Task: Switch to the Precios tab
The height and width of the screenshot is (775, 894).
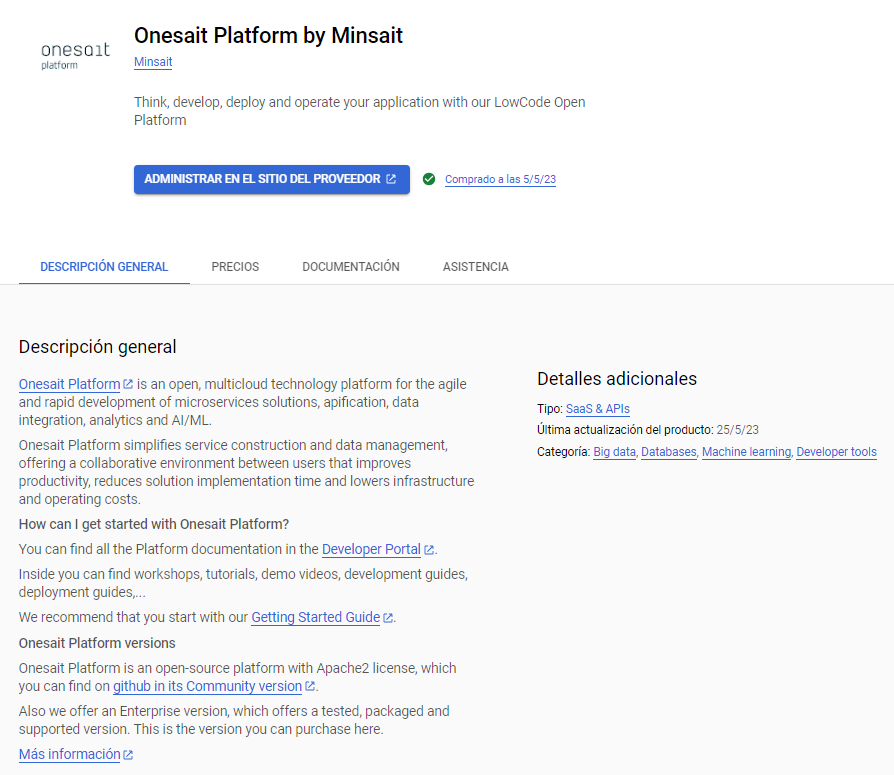Action: point(235,266)
